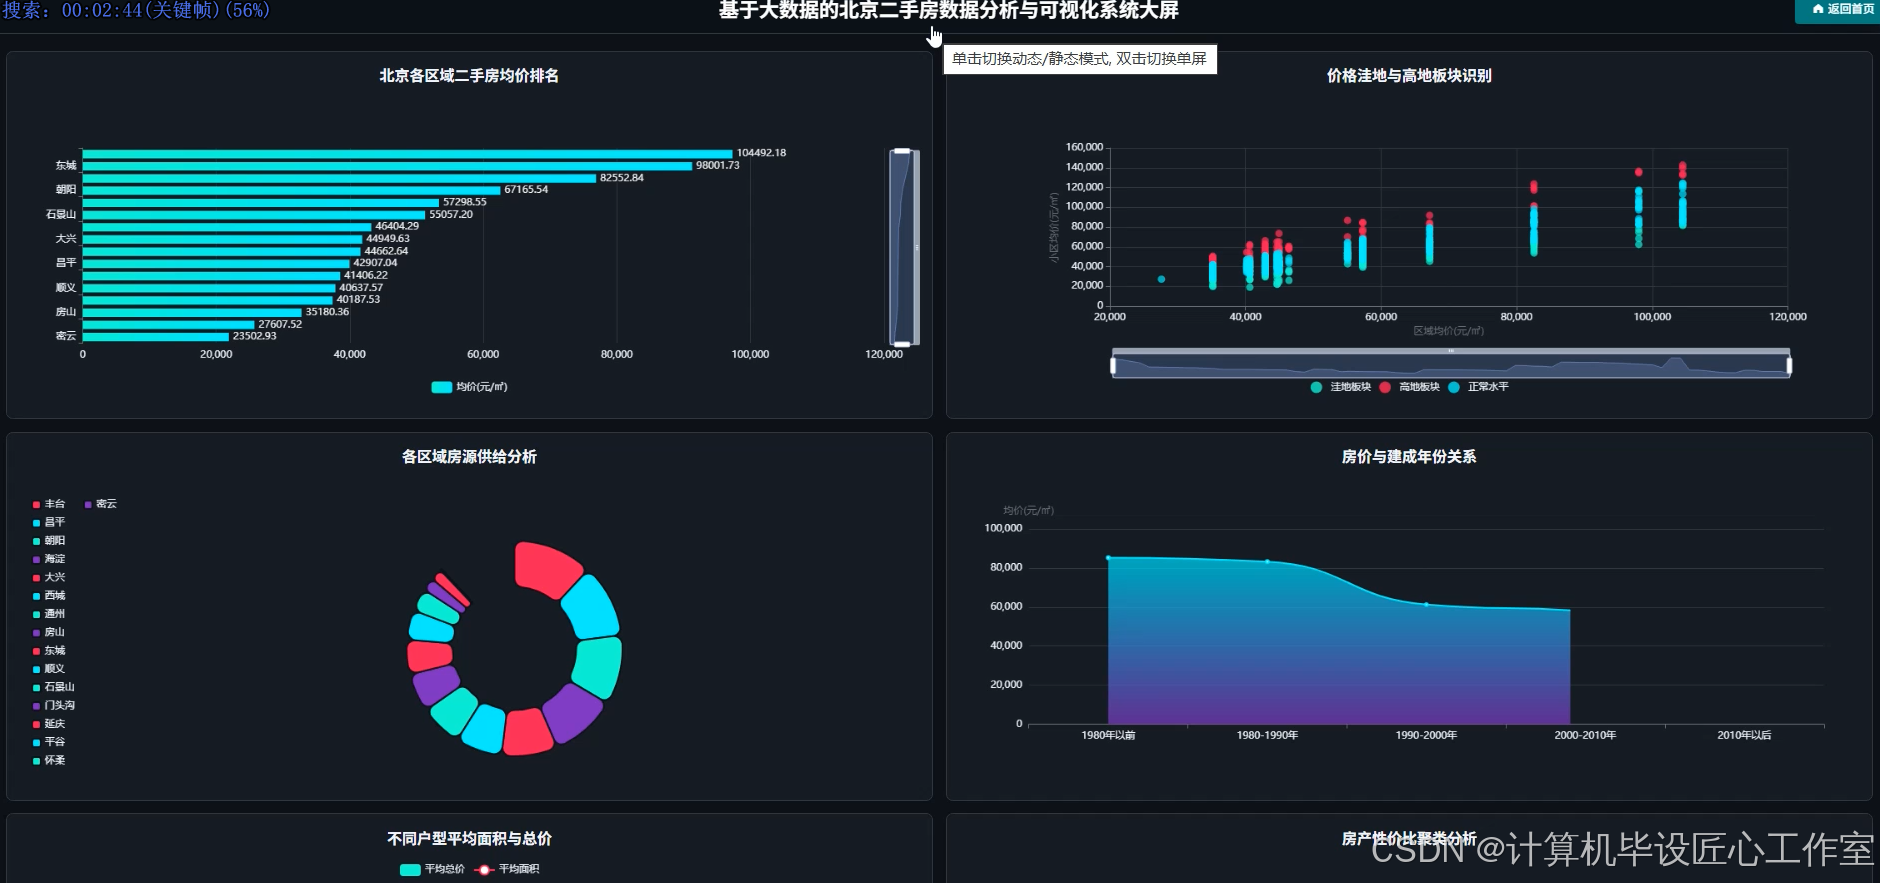Click the 区域均价(元/㎡) axis title

[1448, 331]
